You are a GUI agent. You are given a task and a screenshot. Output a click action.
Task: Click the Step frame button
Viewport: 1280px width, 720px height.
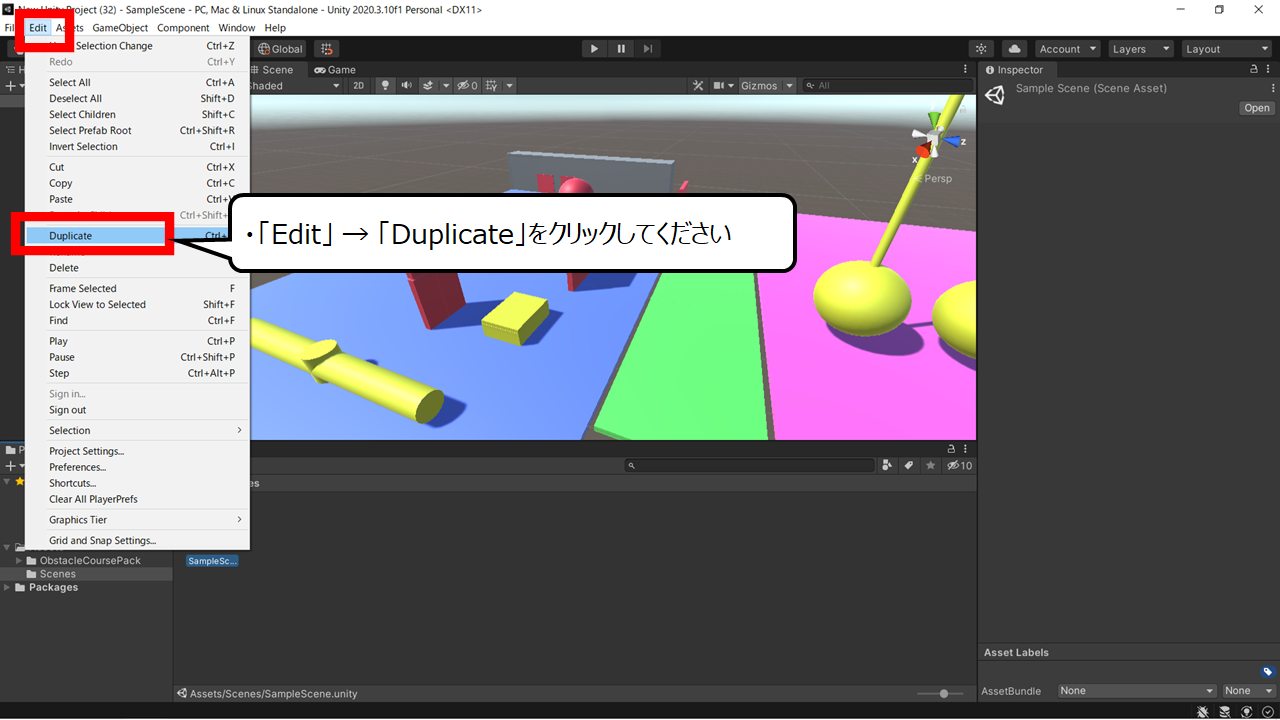pyautogui.click(x=648, y=49)
